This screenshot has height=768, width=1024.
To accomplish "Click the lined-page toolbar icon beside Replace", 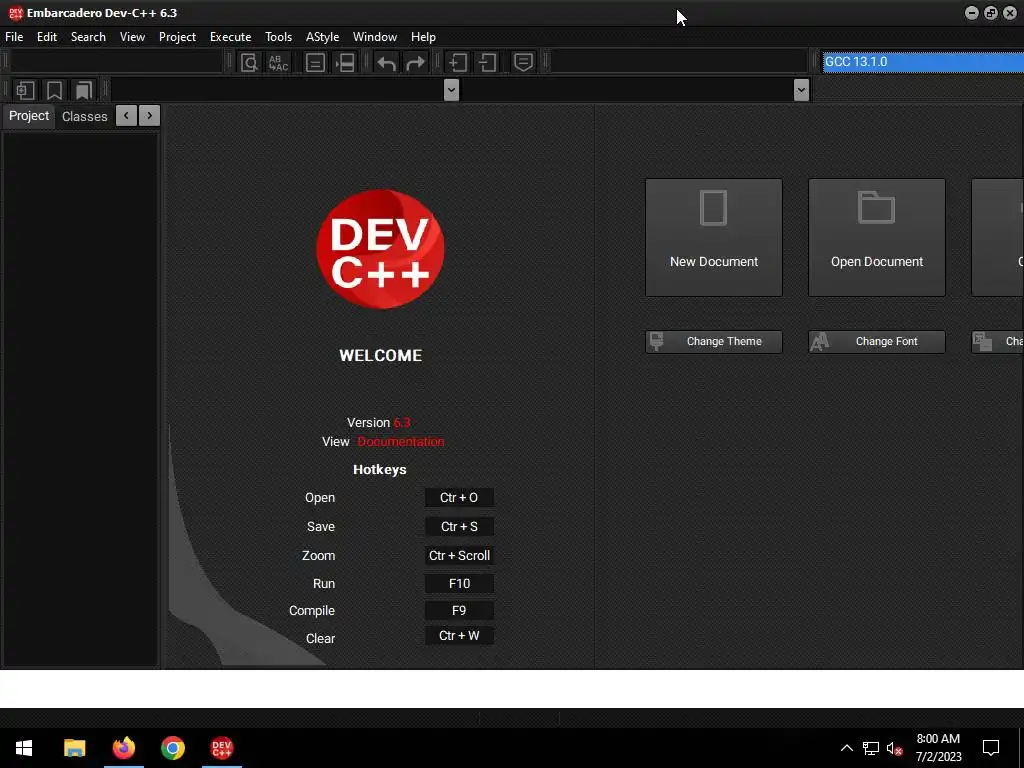I will click(315, 63).
